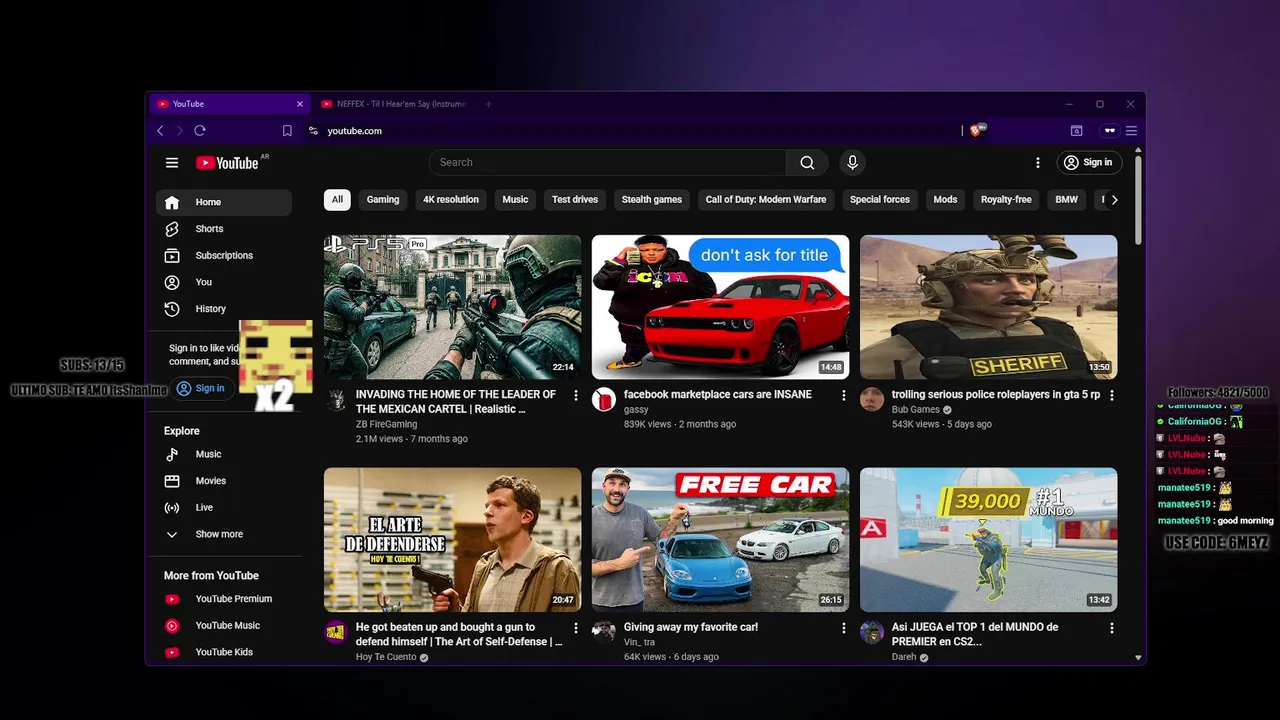Click the search magnifier button
The width and height of the screenshot is (1280, 720).
coord(807,162)
